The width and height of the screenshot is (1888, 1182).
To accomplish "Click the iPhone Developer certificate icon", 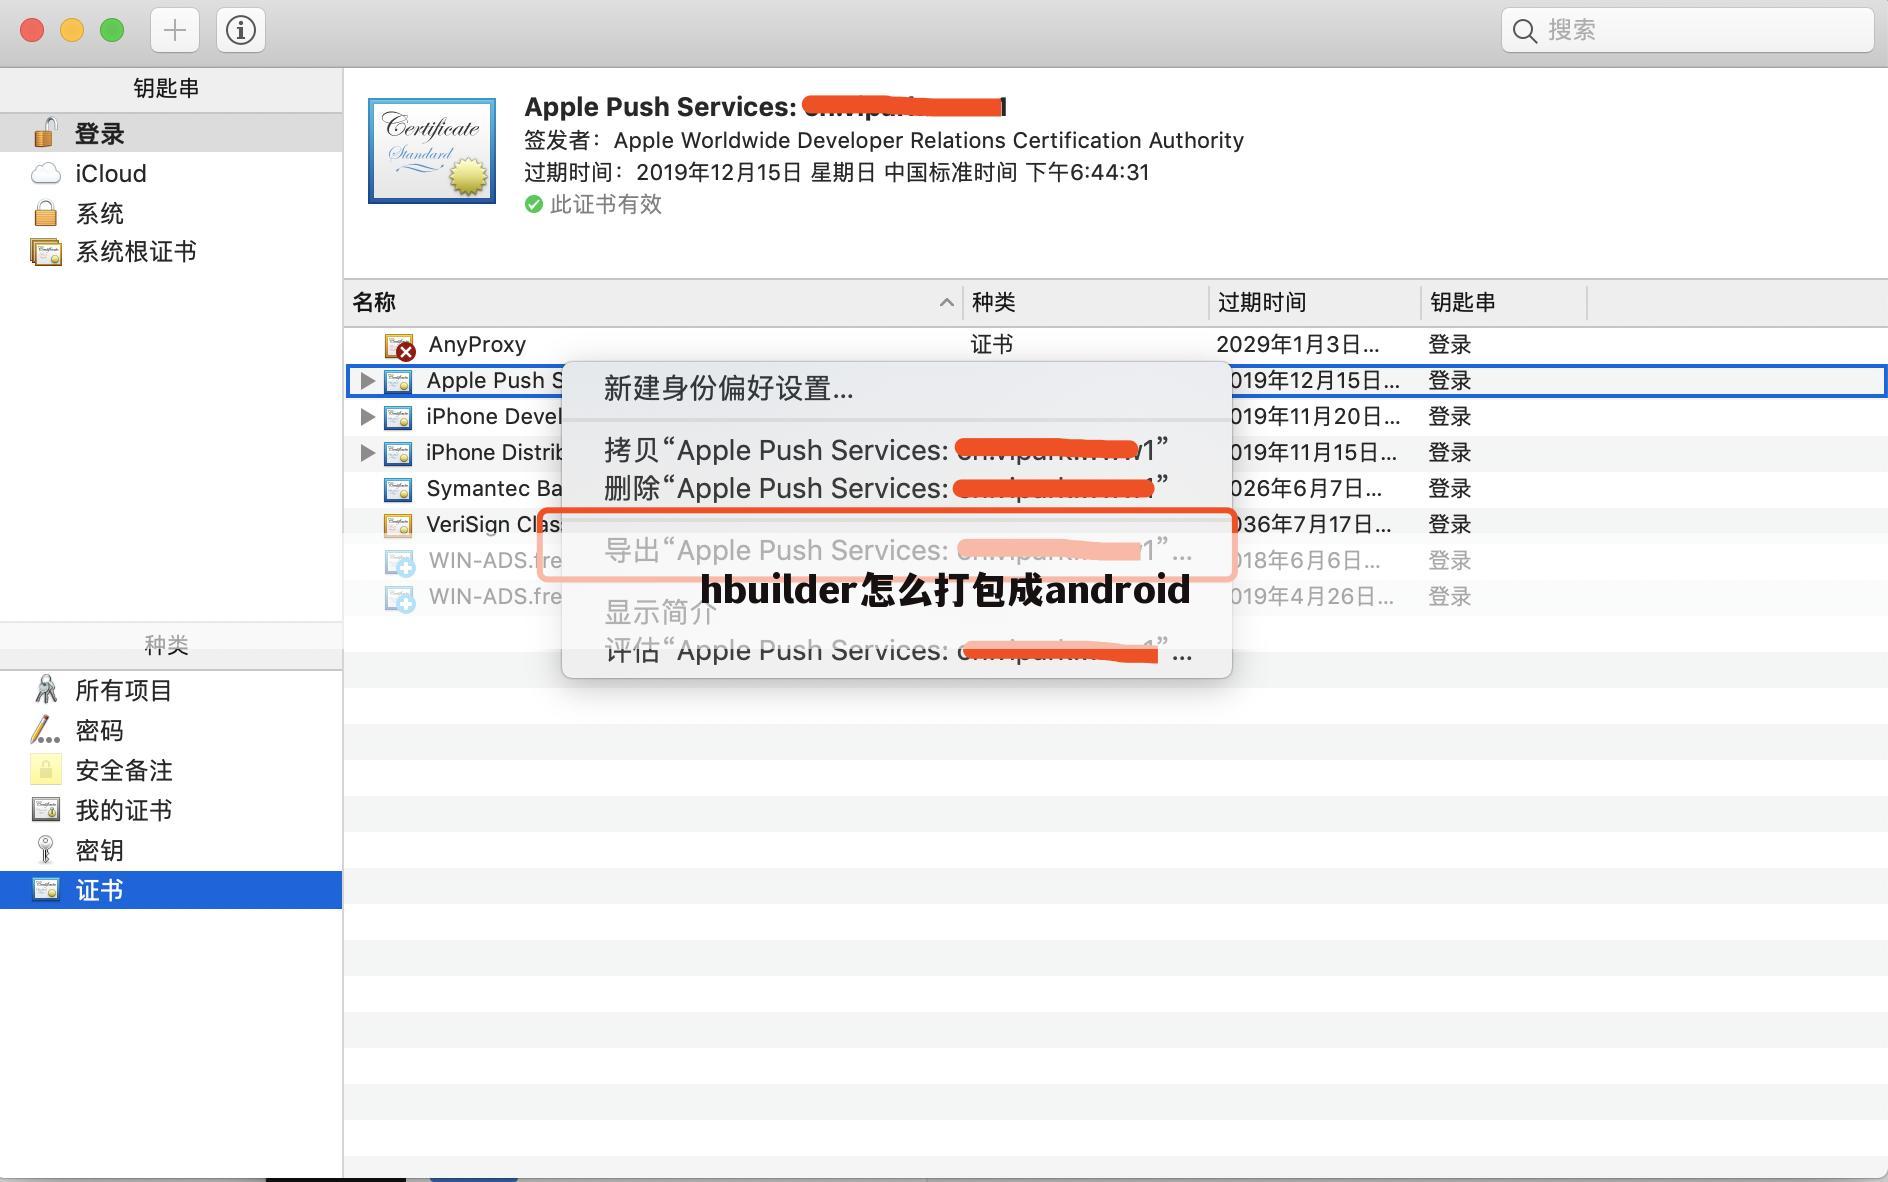I will click(x=398, y=417).
